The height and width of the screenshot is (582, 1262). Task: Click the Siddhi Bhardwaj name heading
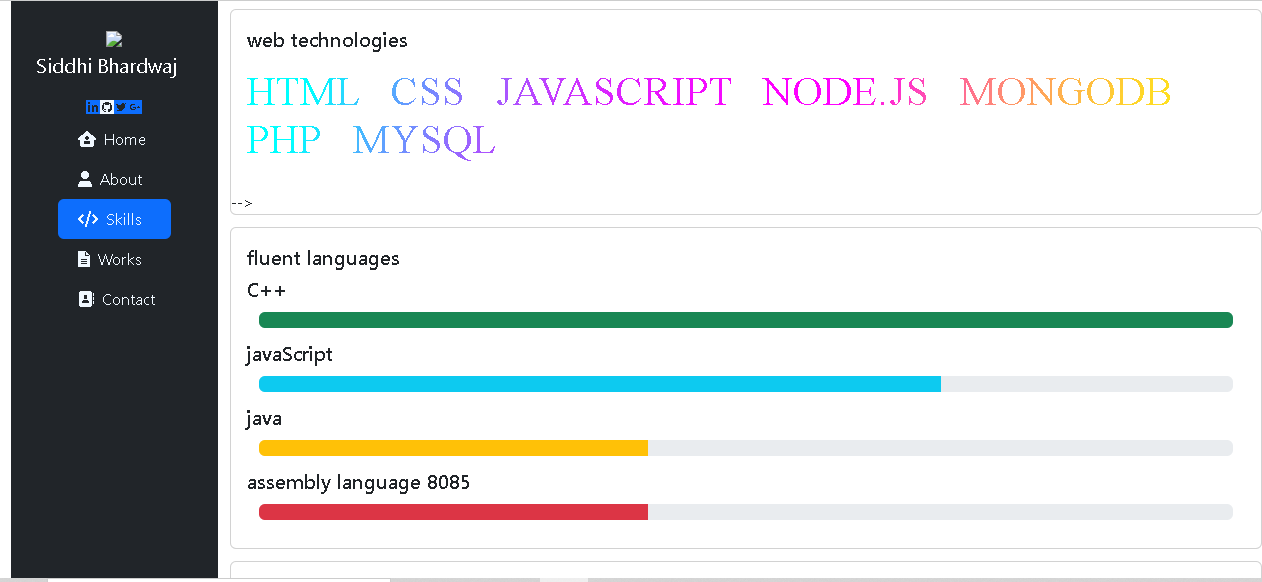[106, 67]
